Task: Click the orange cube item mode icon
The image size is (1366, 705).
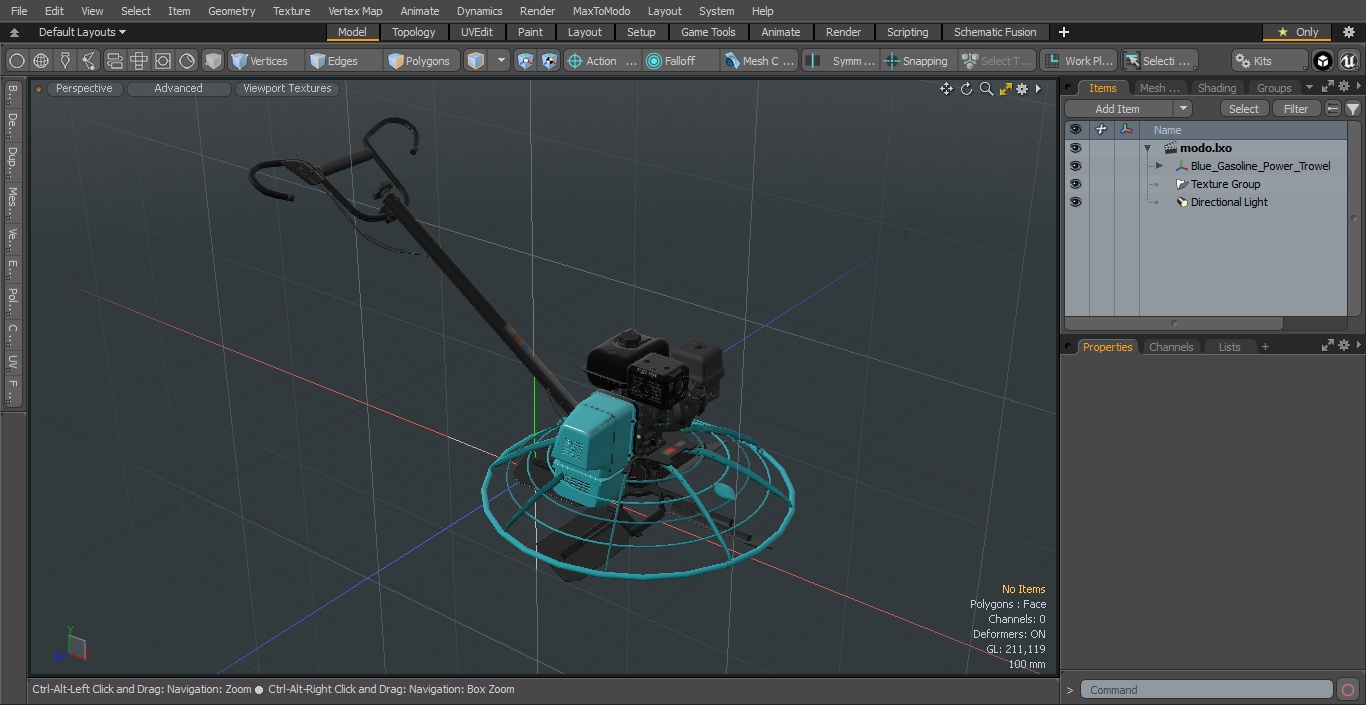Action: click(x=476, y=61)
